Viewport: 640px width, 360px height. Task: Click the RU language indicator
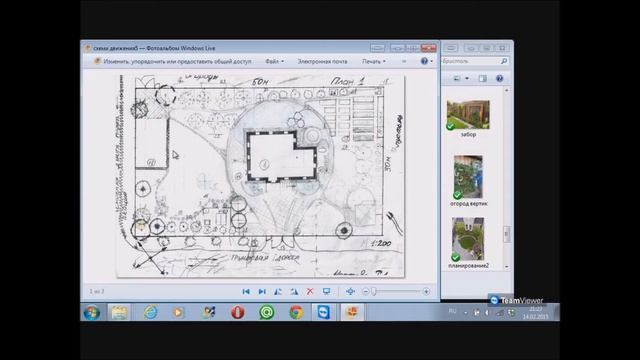(x=452, y=311)
